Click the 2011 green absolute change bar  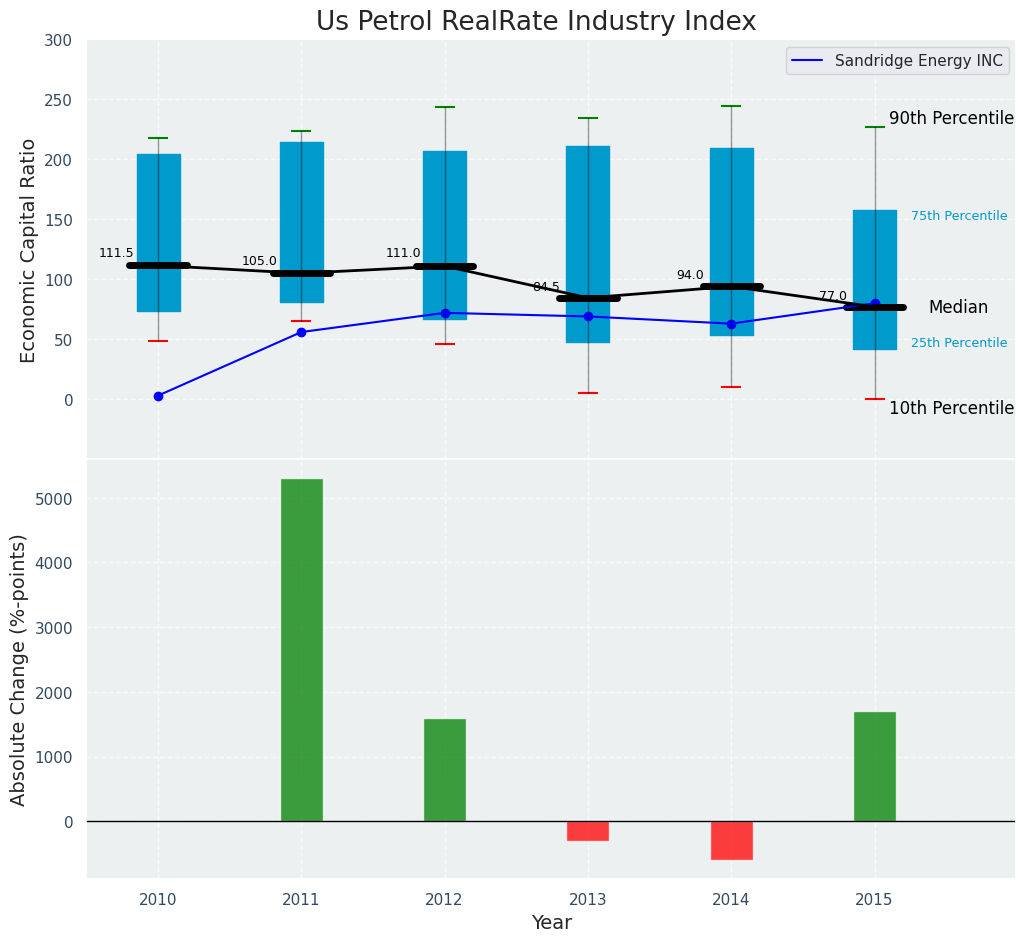point(301,650)
